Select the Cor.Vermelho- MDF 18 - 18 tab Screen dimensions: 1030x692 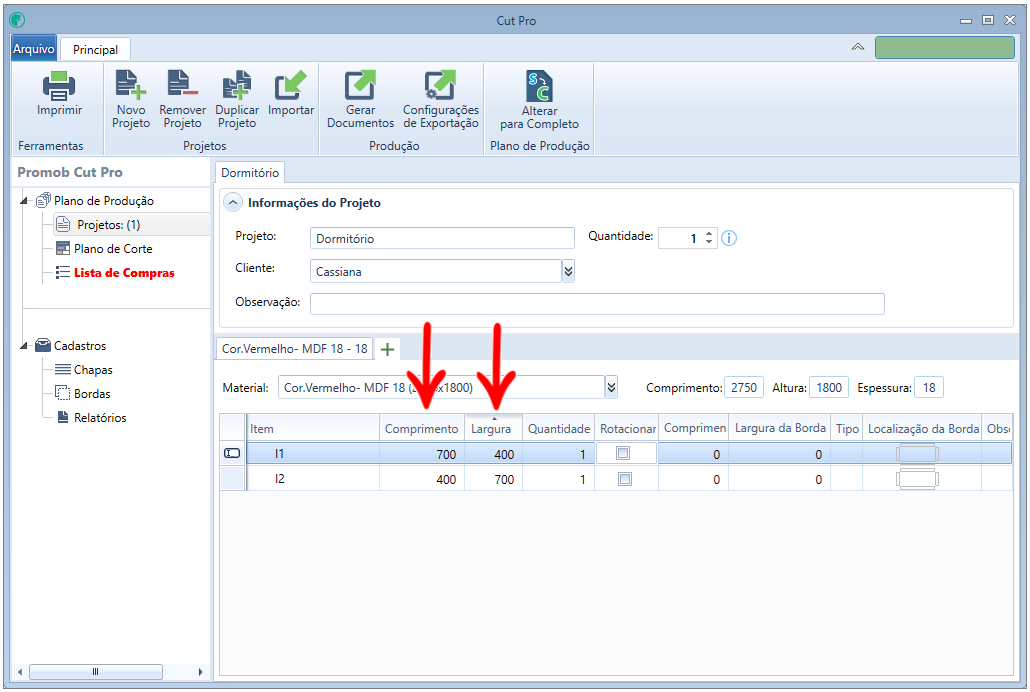click(x=294, y=349)
